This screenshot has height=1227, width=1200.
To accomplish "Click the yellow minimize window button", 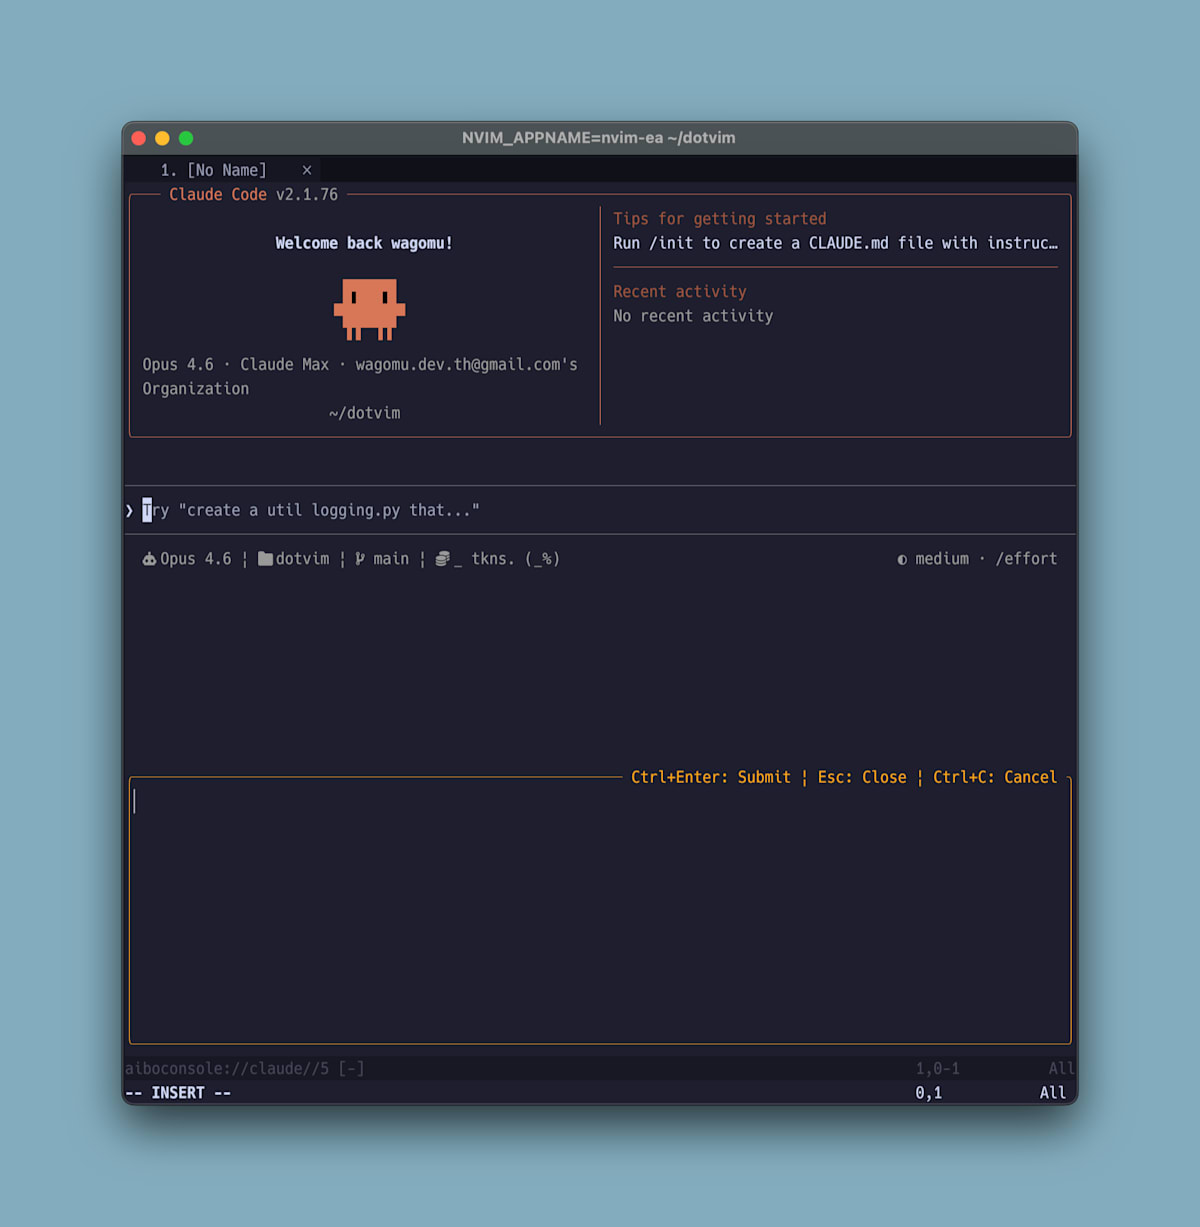I will coord(162,138).
